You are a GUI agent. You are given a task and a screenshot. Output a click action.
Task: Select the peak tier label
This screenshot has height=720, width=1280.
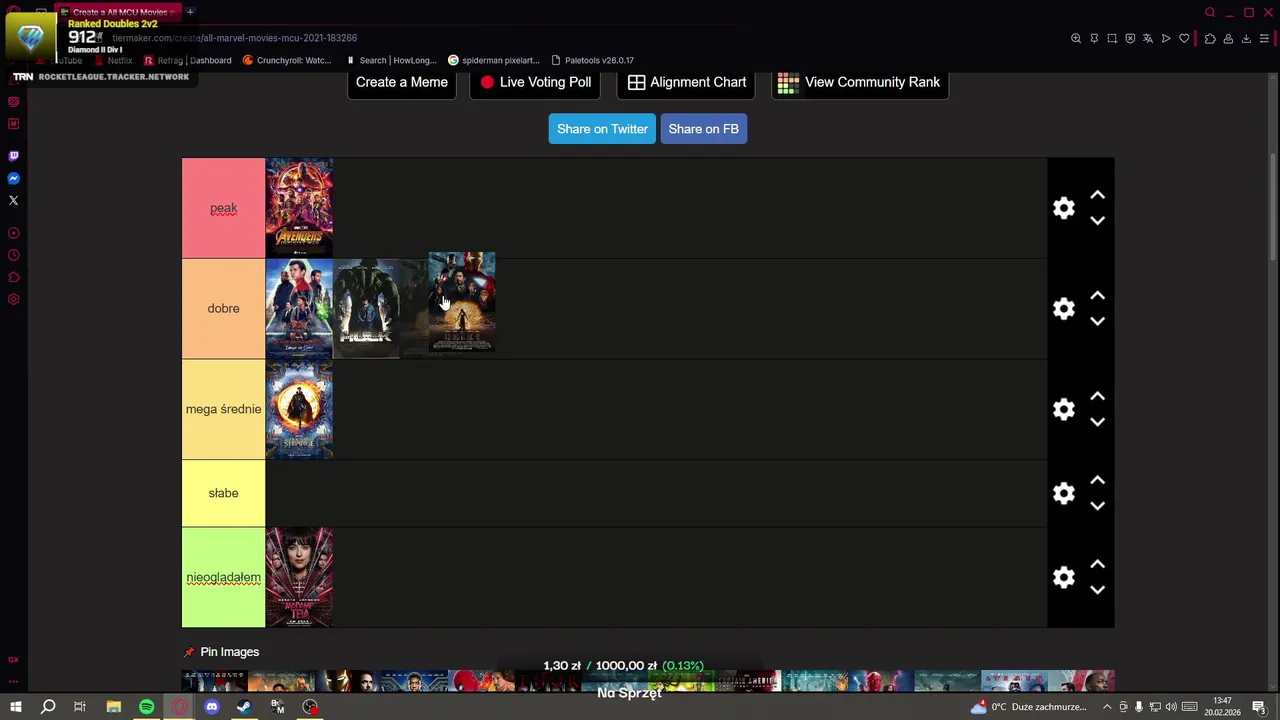point(223,208)
